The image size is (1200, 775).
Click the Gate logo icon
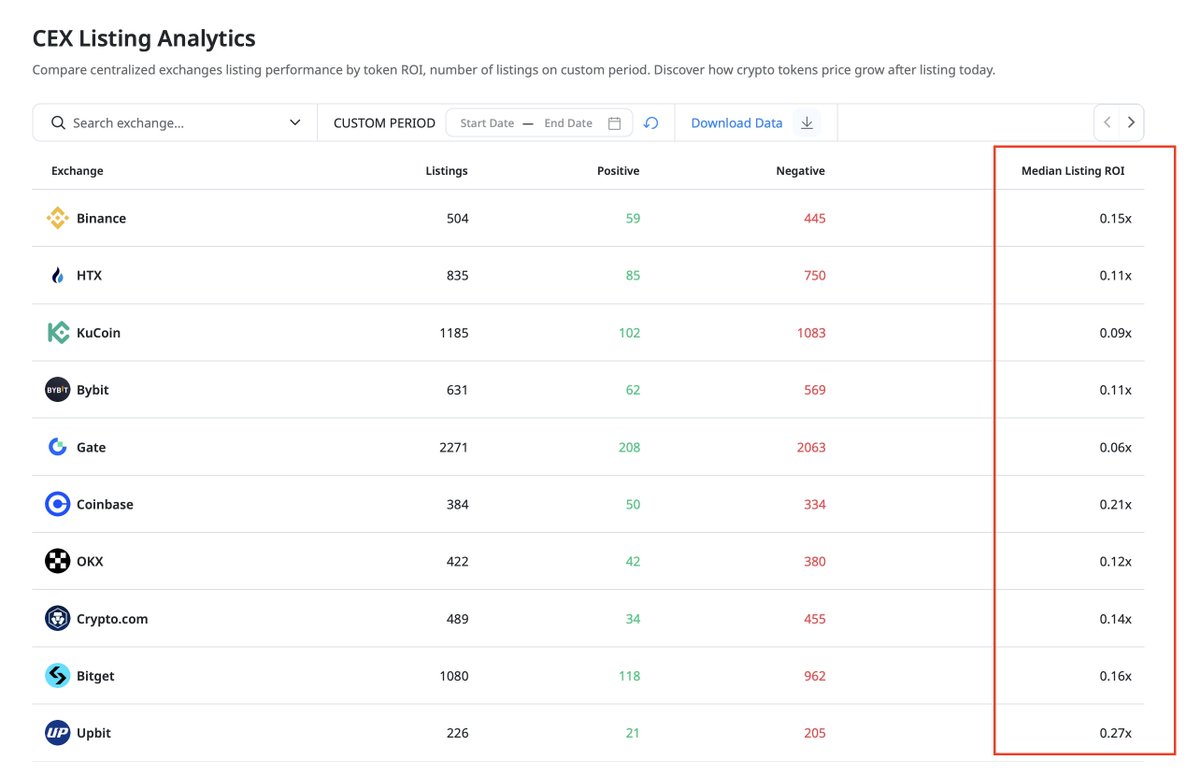[x=58, y=447]
